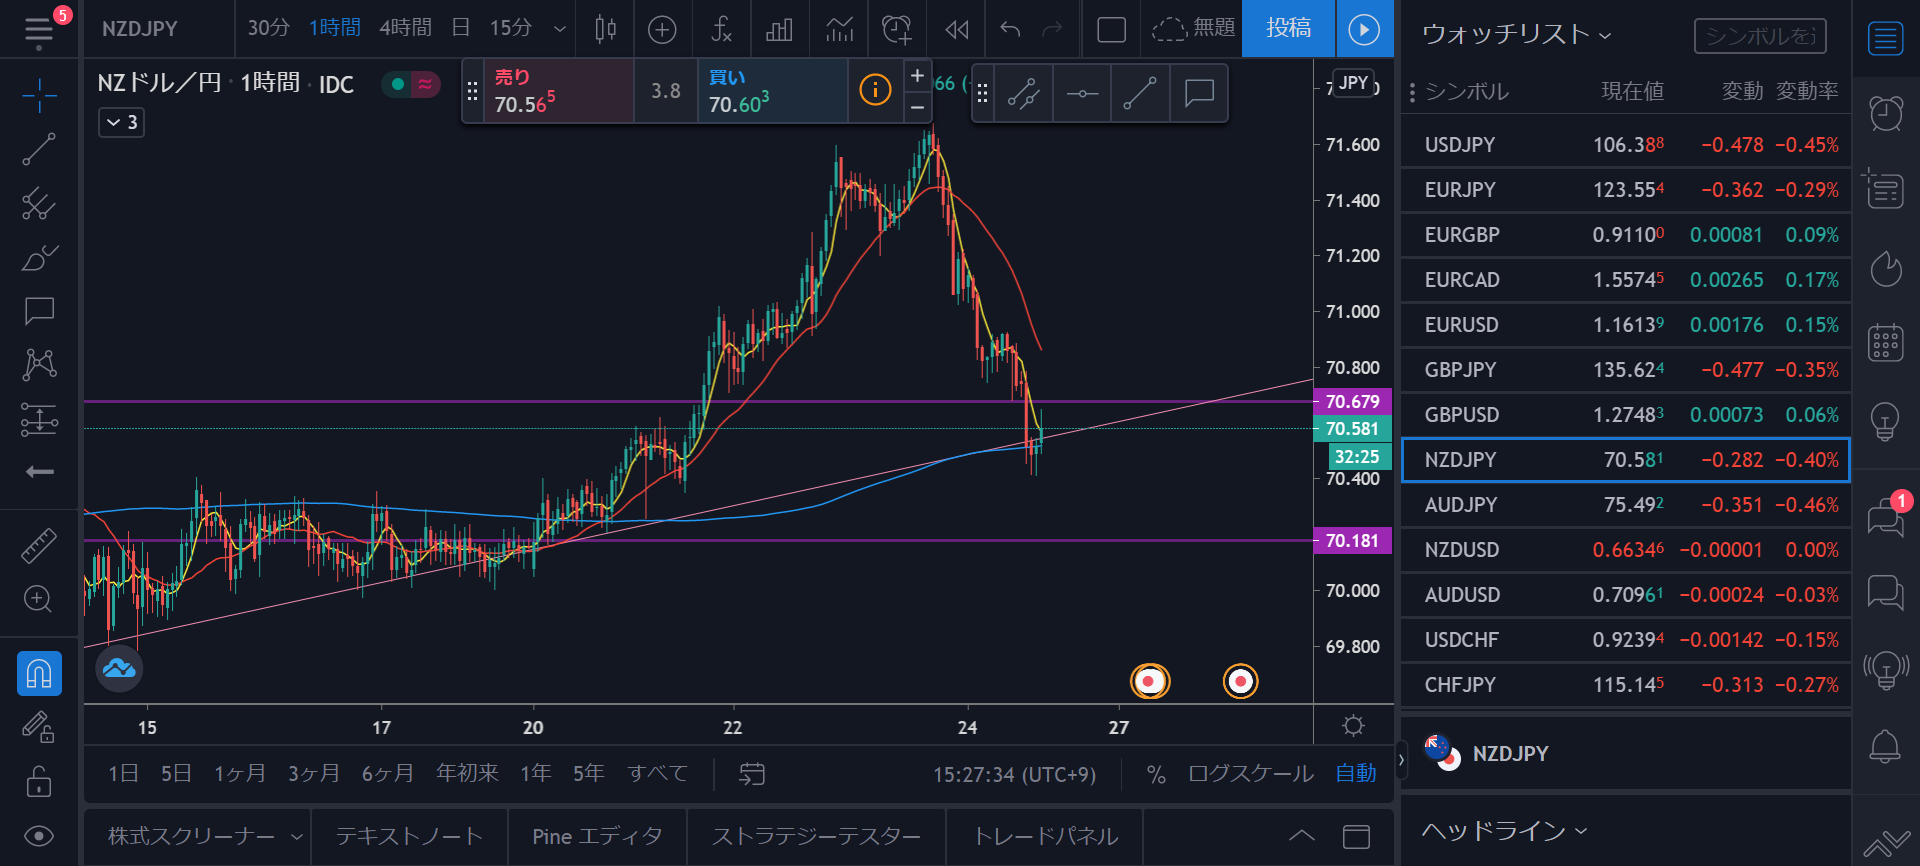Toggle stay in drawing mode pencil-lock
This screenshot has width=1920, height=866.
coord(39,727)
